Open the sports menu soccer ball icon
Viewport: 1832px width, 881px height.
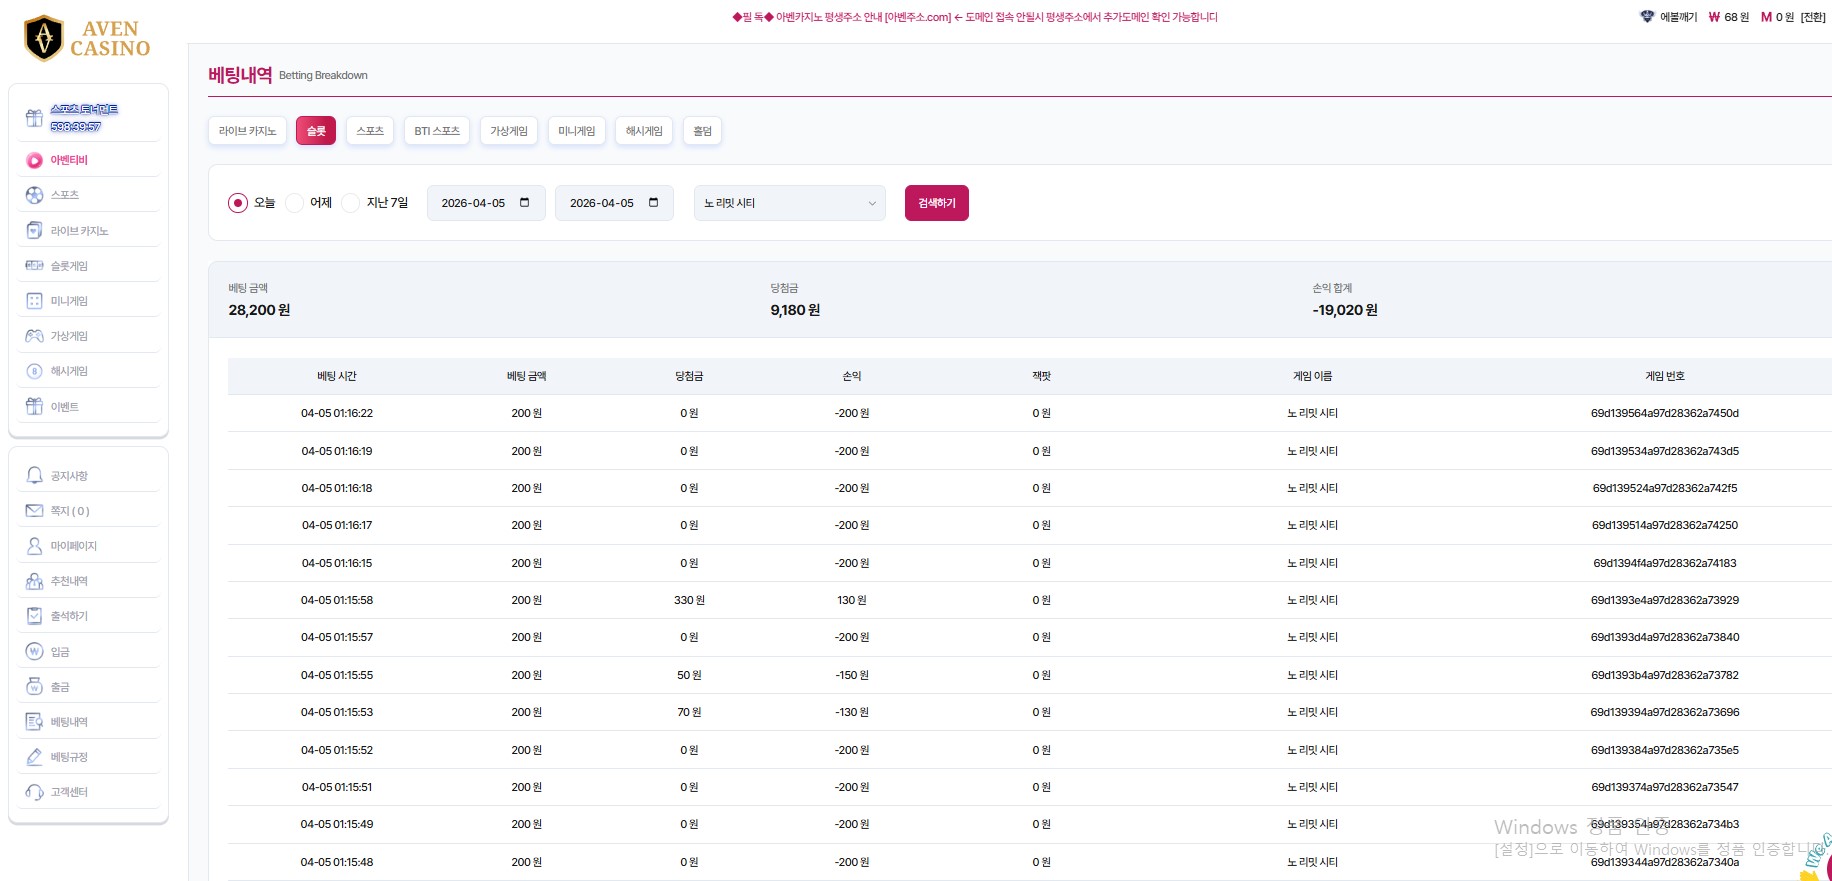click(x=34, y=195)
